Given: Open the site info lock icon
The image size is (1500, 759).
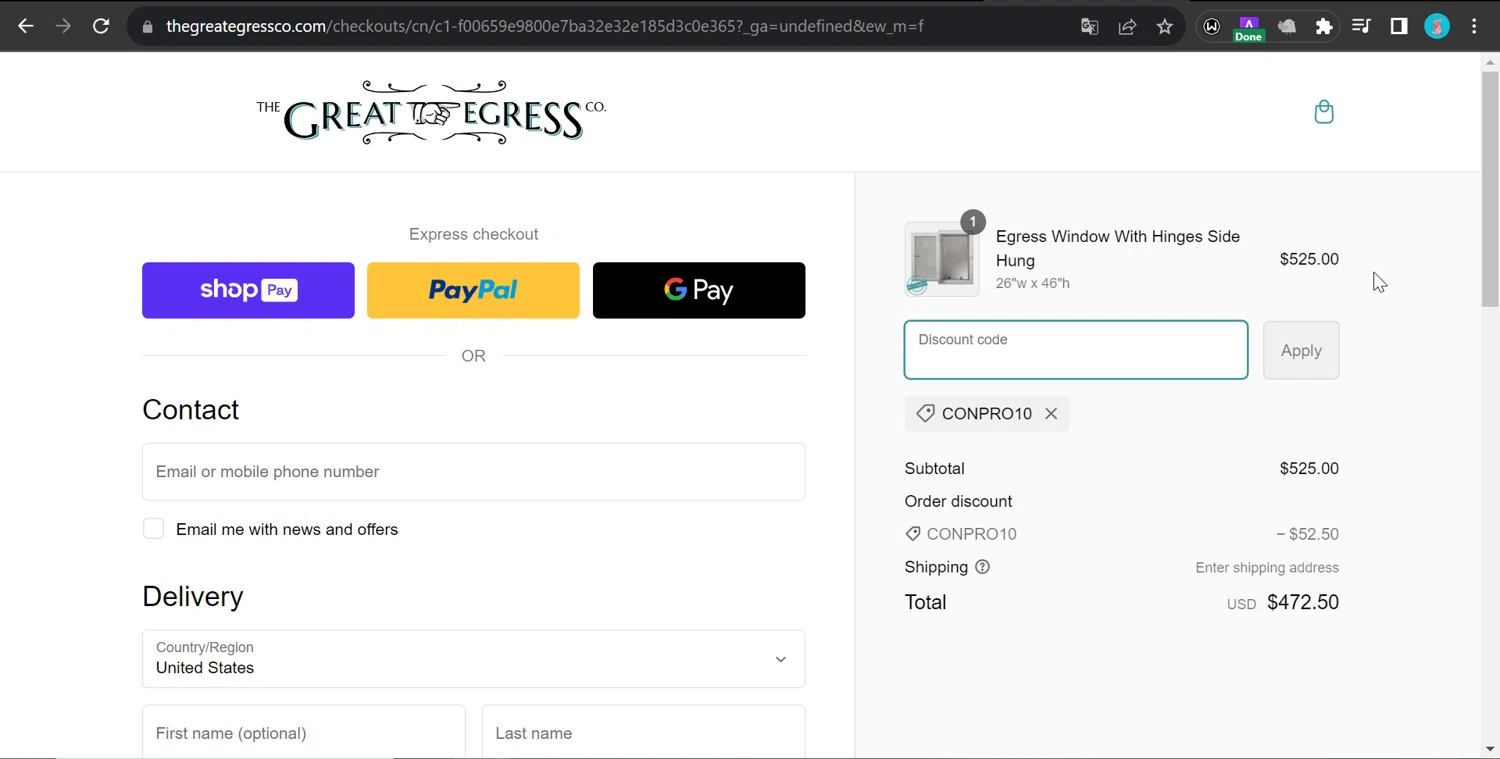Looking at the screenshot, I should (148, 27).
